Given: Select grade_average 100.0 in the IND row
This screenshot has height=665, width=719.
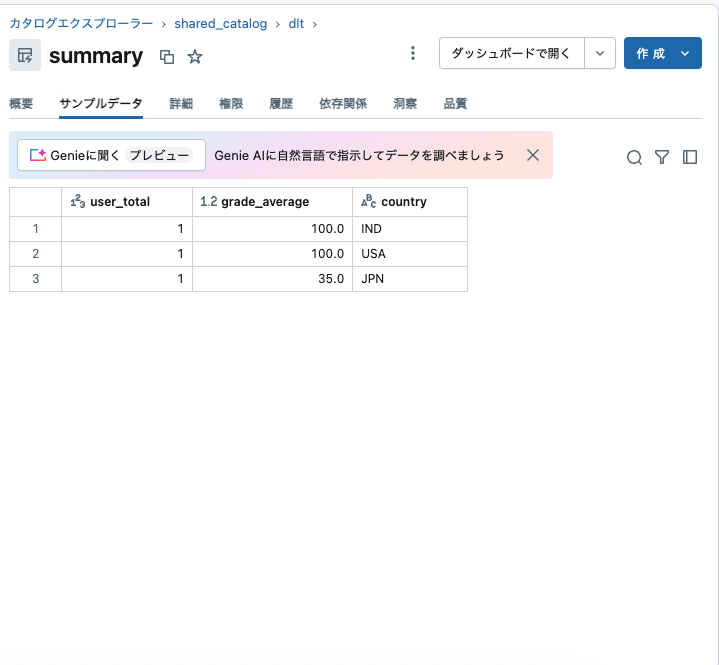Looking at the screenshot, I should 272,229.
